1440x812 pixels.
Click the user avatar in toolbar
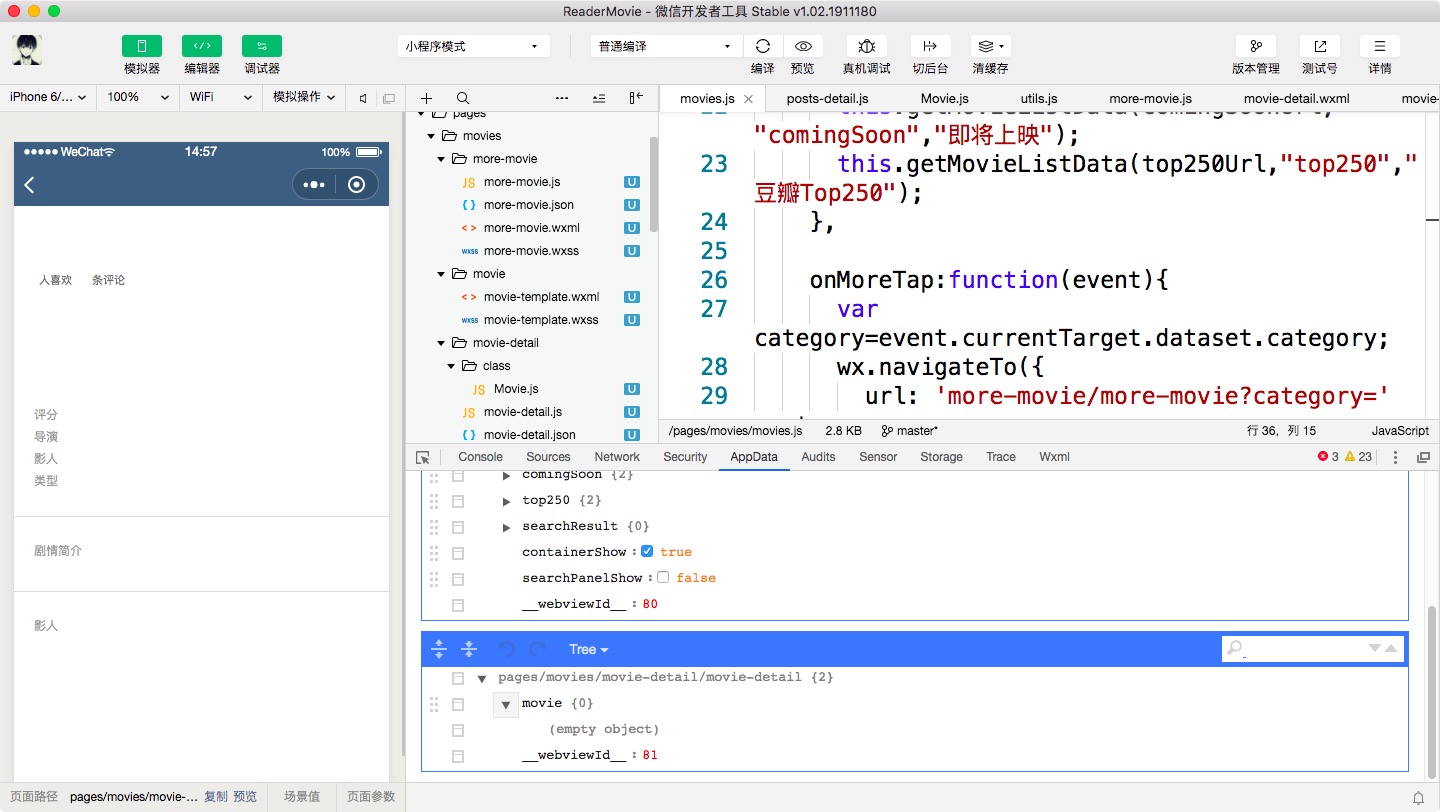(x=27, y=50)
